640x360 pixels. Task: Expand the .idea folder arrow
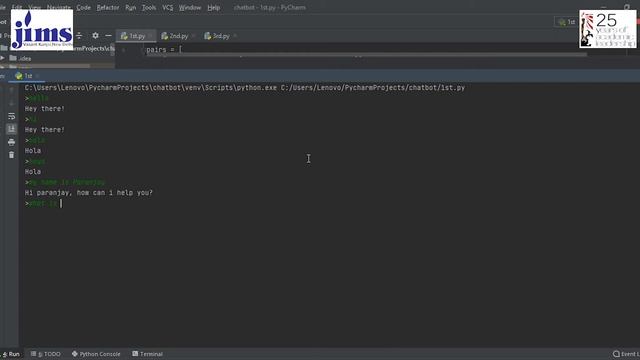click(x=3, y=58)
